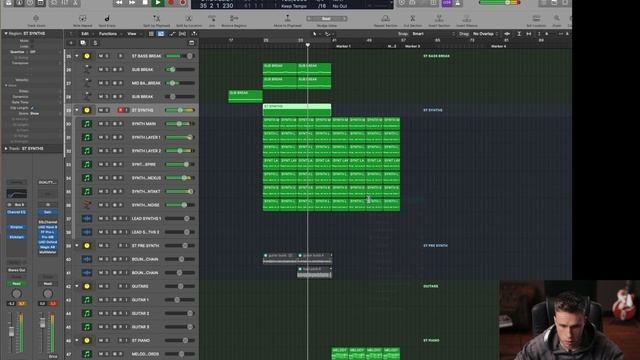Image resolution: width=640 pixels, height=360 pixels.
Task: Solo the GUITAR 2 track
Action: click(x=107, y=313)
